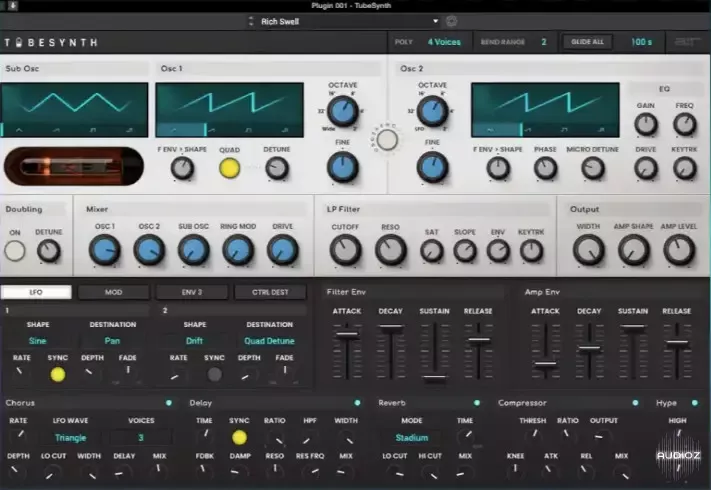Click the Osc 1 FINE knob
Viewport: 711px width, 490px height.
pos(342,167)
